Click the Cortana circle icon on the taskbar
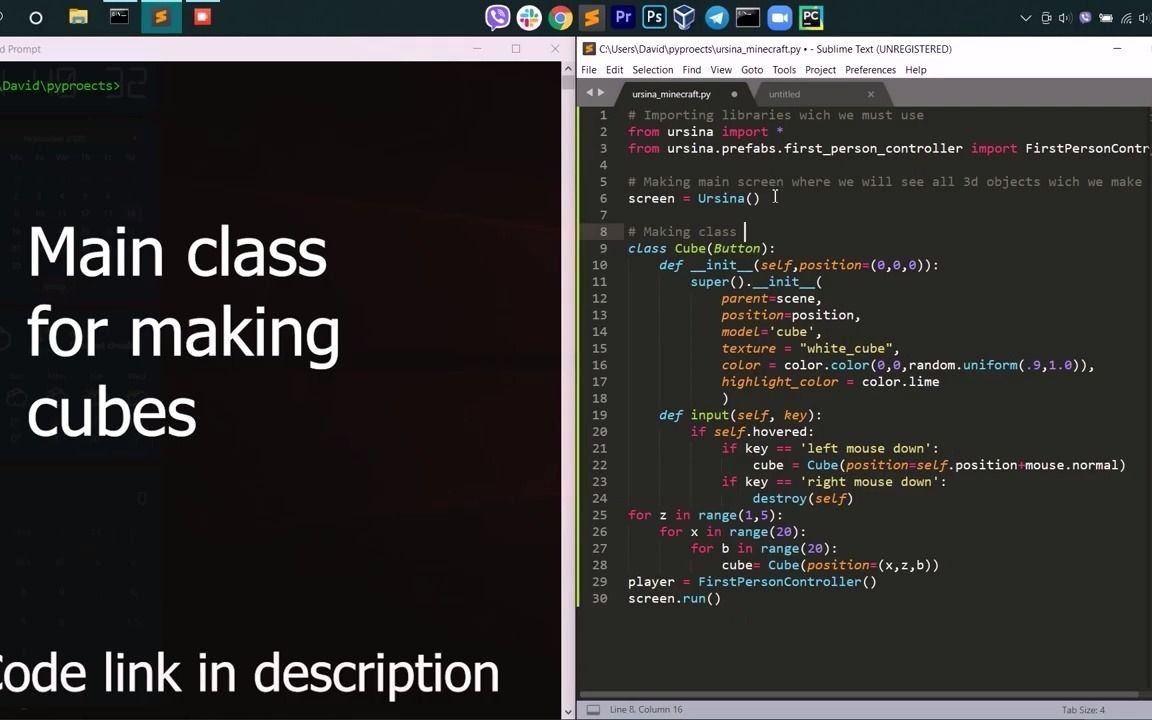The image size is (1152, 720). (x=35, y=18)
